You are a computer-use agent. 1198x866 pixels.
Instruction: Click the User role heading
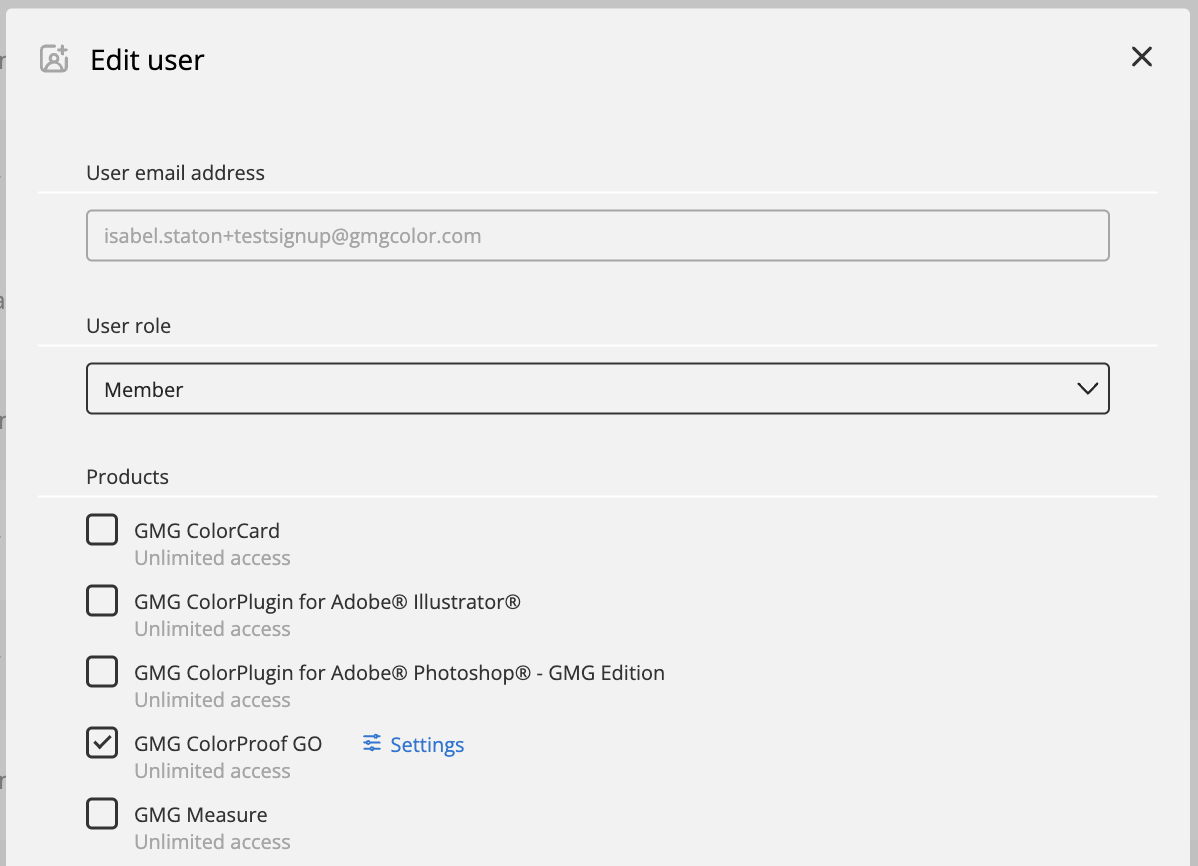click(128, 326)
